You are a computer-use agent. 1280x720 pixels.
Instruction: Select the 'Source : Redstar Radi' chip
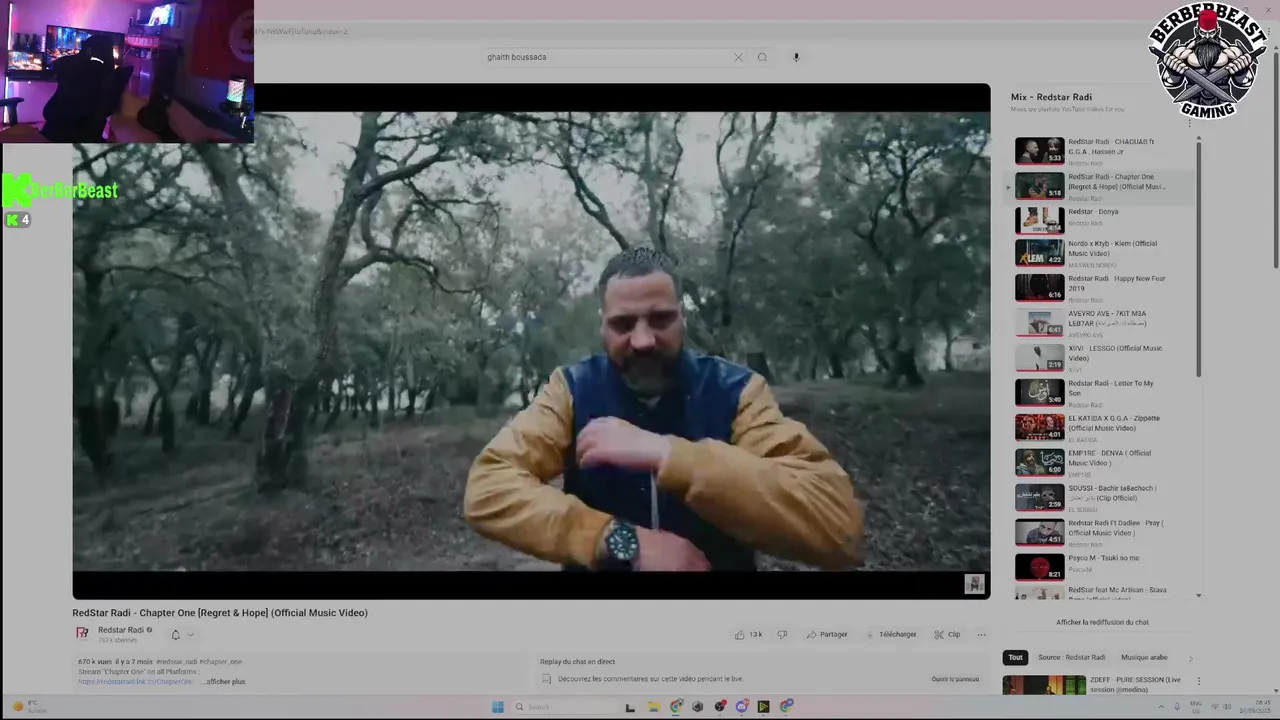point(1071,657)
